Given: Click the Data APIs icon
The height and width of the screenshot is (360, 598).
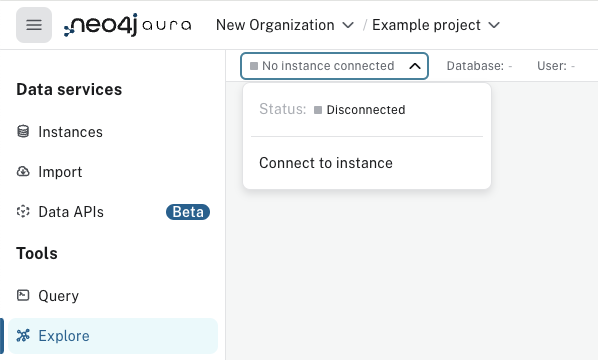Looking at the screenshot, I should (23, 211).
